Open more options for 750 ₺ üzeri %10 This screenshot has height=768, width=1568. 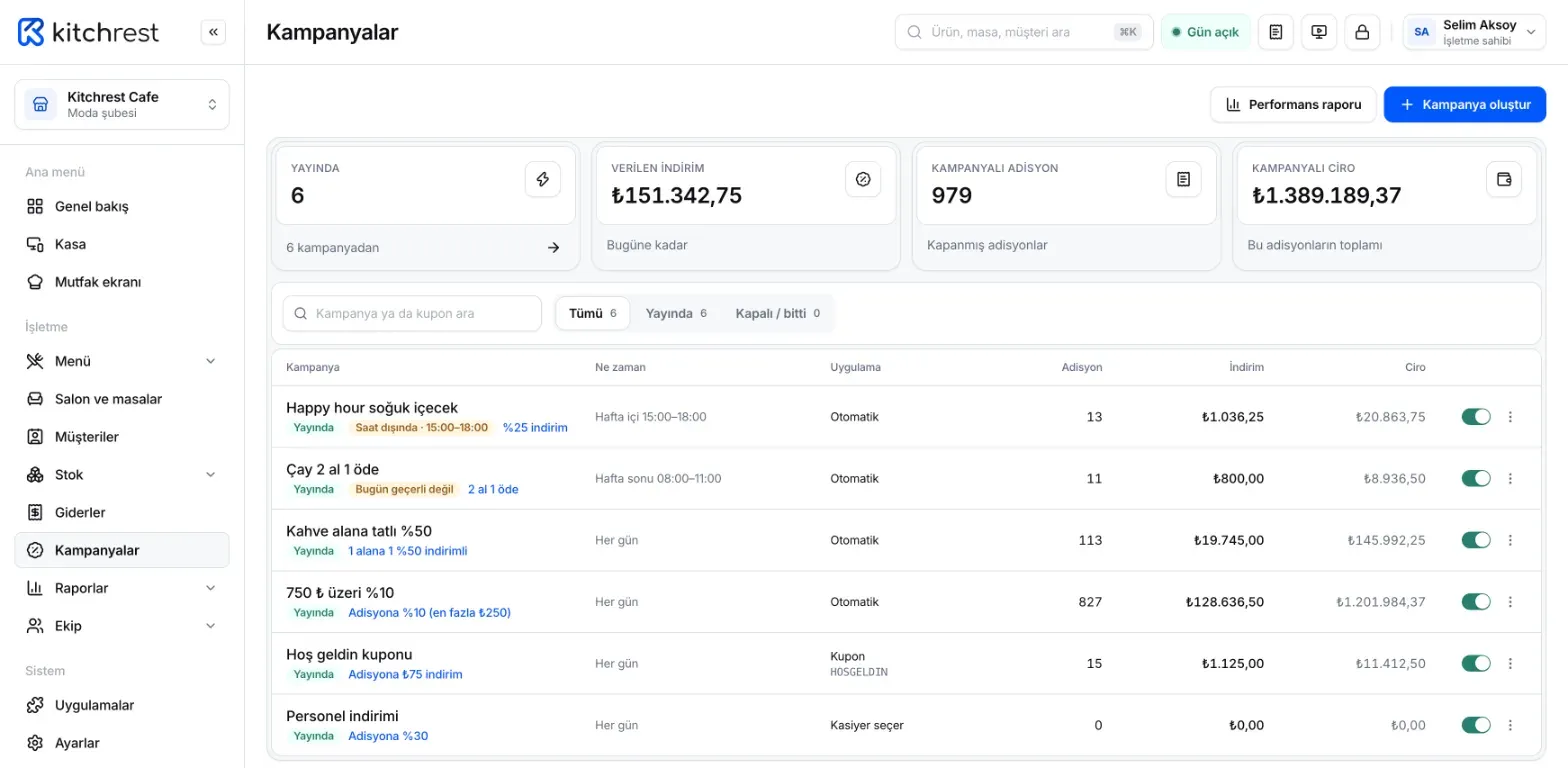[1510, 602]
